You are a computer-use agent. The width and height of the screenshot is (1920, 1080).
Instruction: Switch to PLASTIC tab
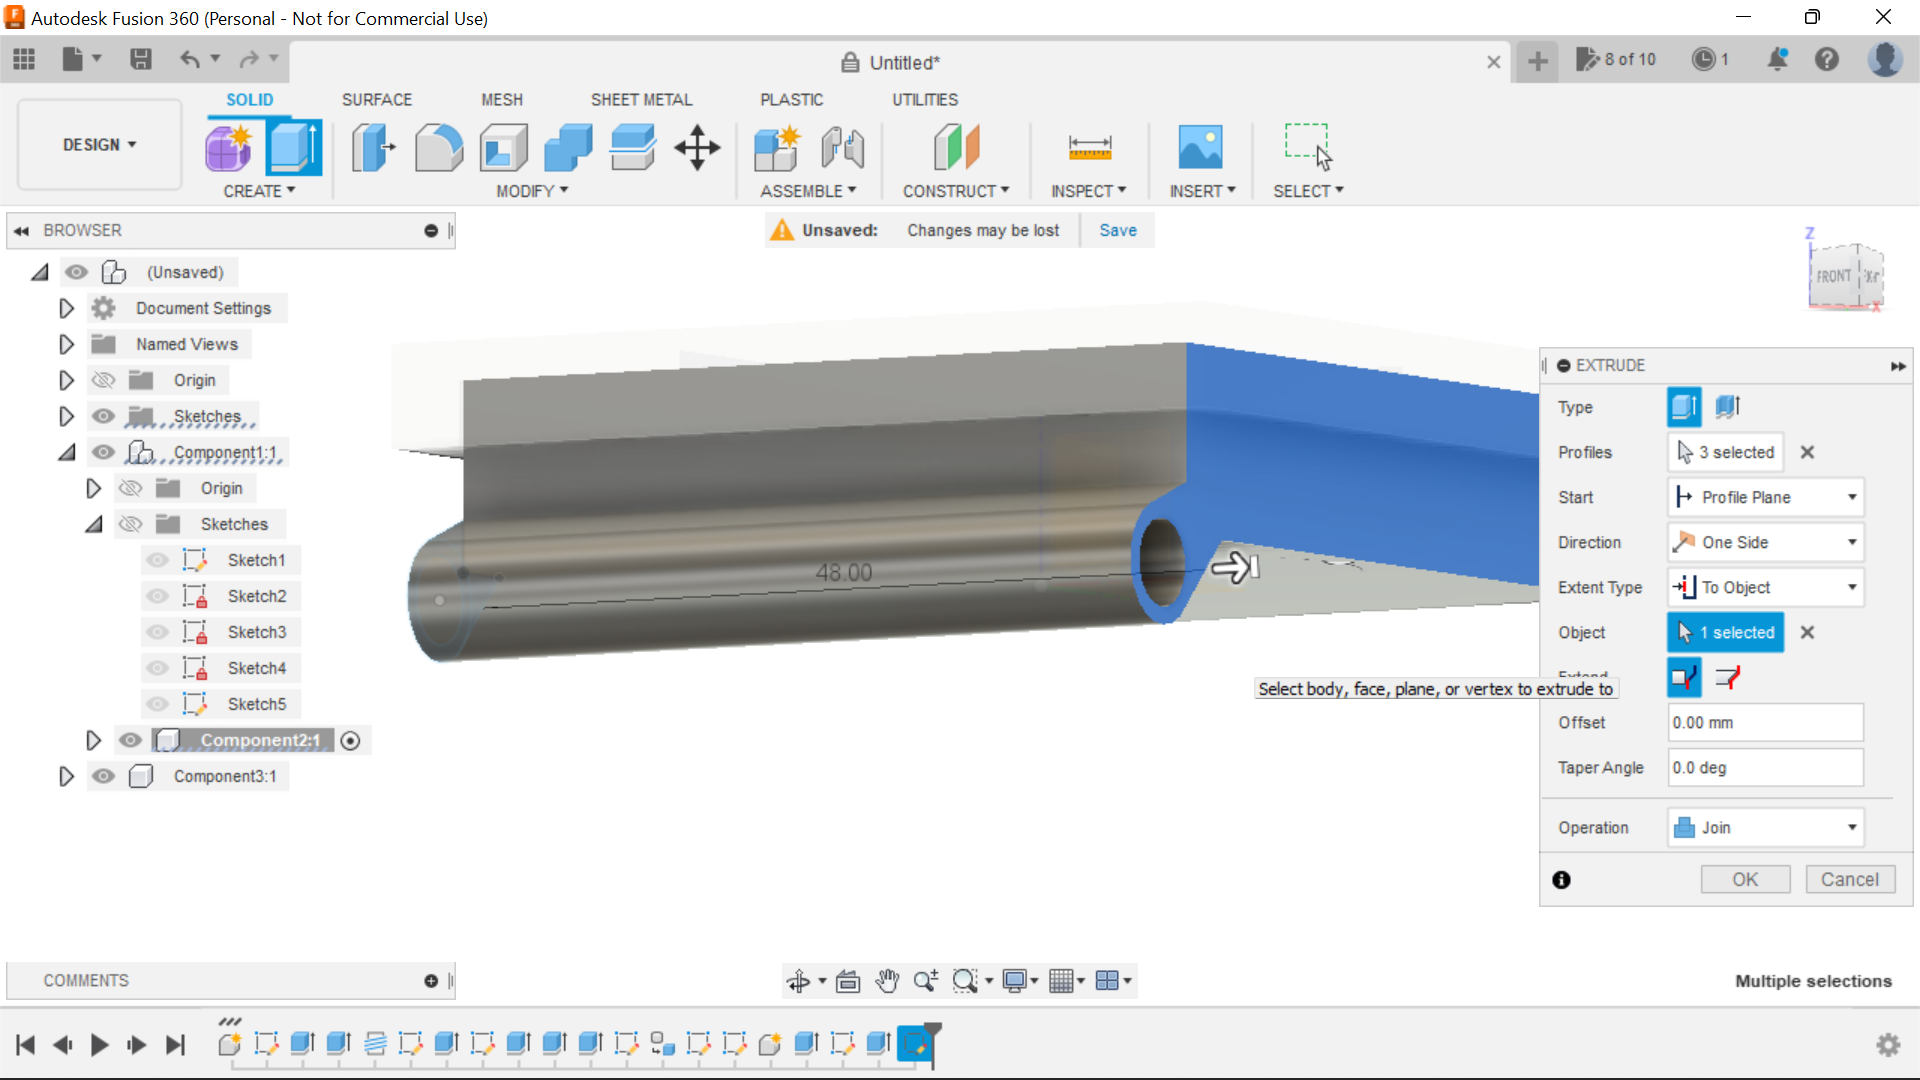(792, 100)
